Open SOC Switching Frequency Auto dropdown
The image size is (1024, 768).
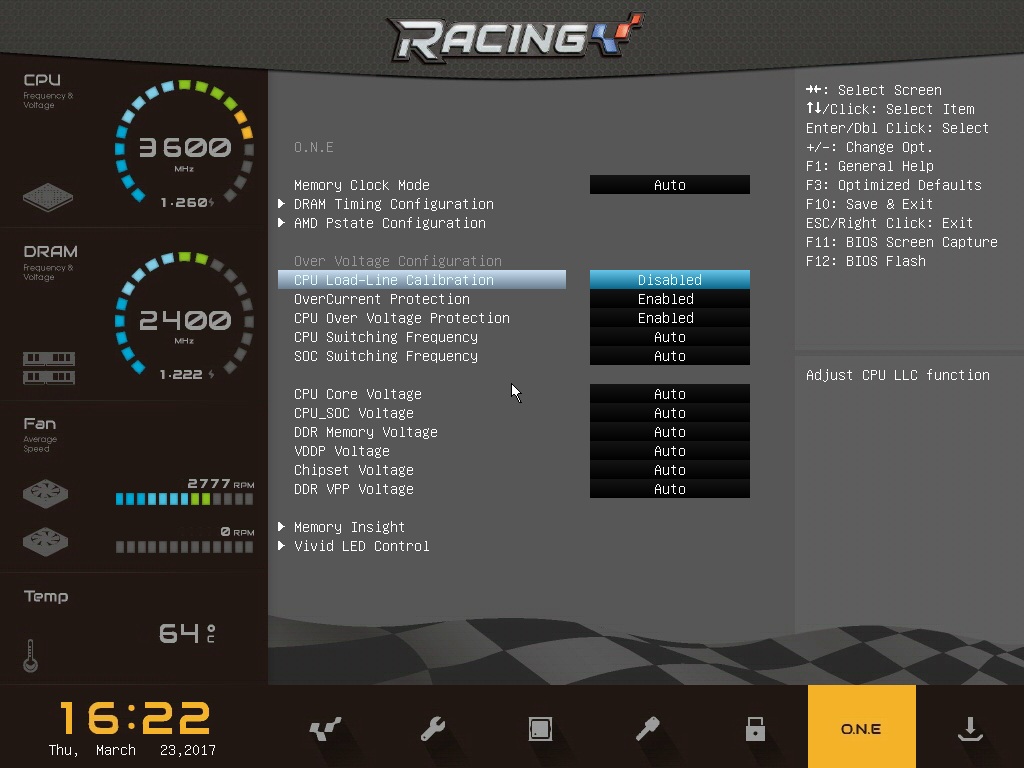[x=669, y=355]
